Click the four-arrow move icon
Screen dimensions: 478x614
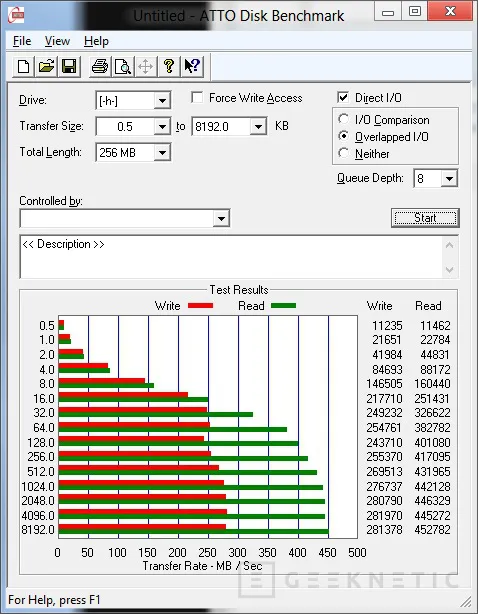146,66
